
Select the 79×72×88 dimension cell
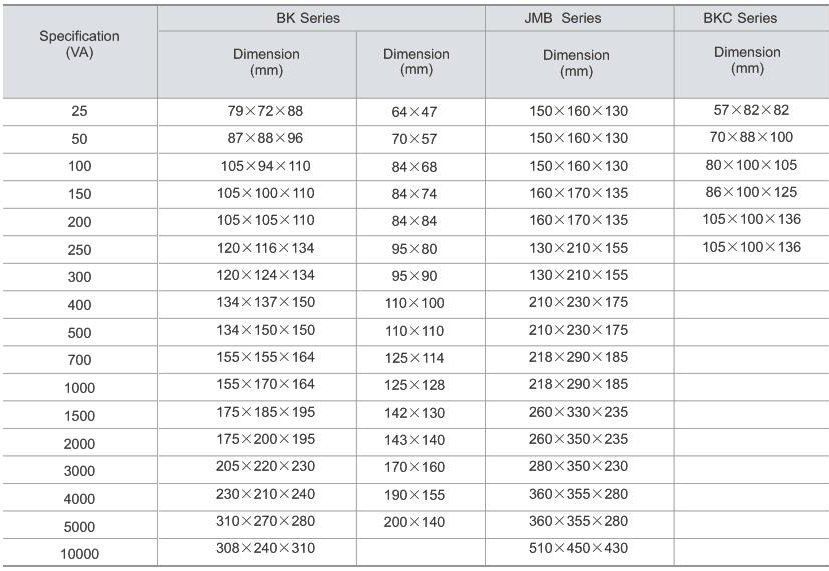[x=257, y=111]
